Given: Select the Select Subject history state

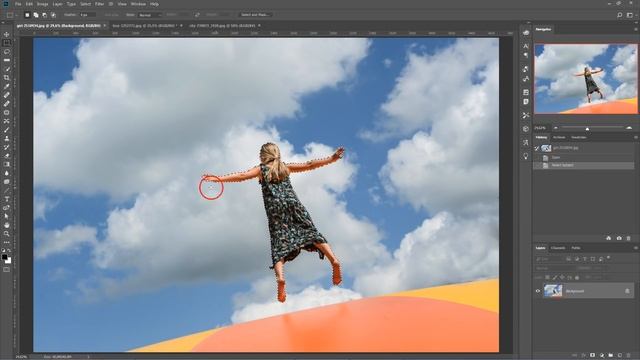Looking at the screenshot, I should tap(584, 165).
